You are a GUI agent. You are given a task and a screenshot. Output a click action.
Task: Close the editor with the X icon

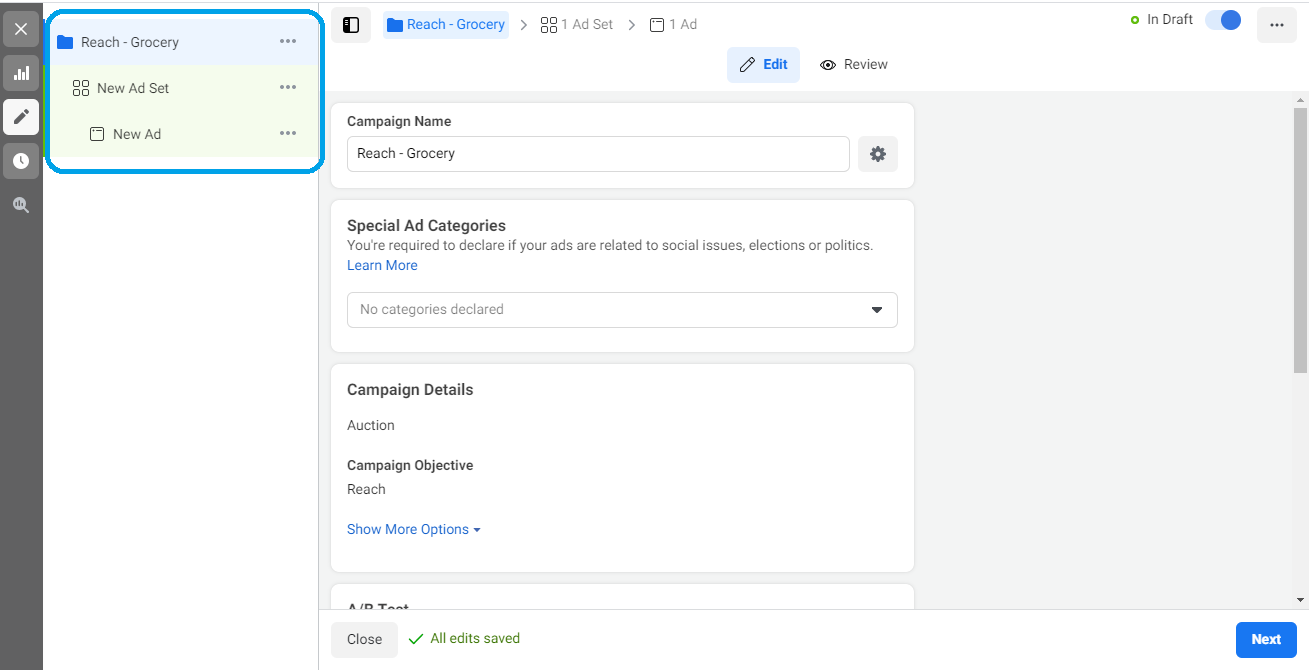point(21,29)
